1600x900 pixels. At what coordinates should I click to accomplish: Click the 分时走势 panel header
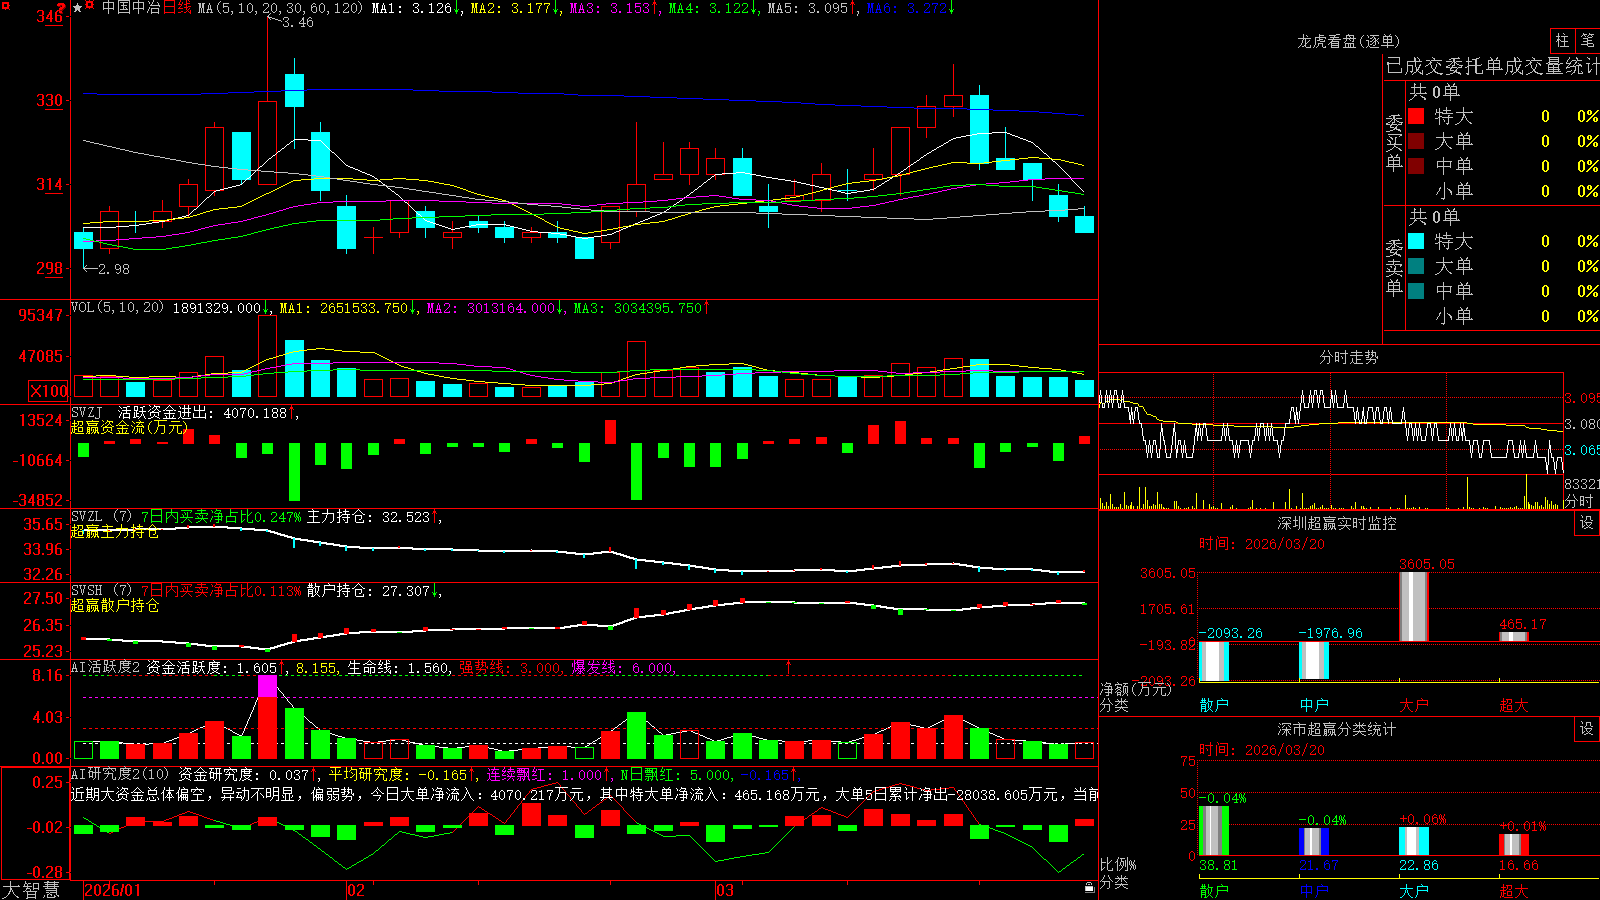(1348, 357)
